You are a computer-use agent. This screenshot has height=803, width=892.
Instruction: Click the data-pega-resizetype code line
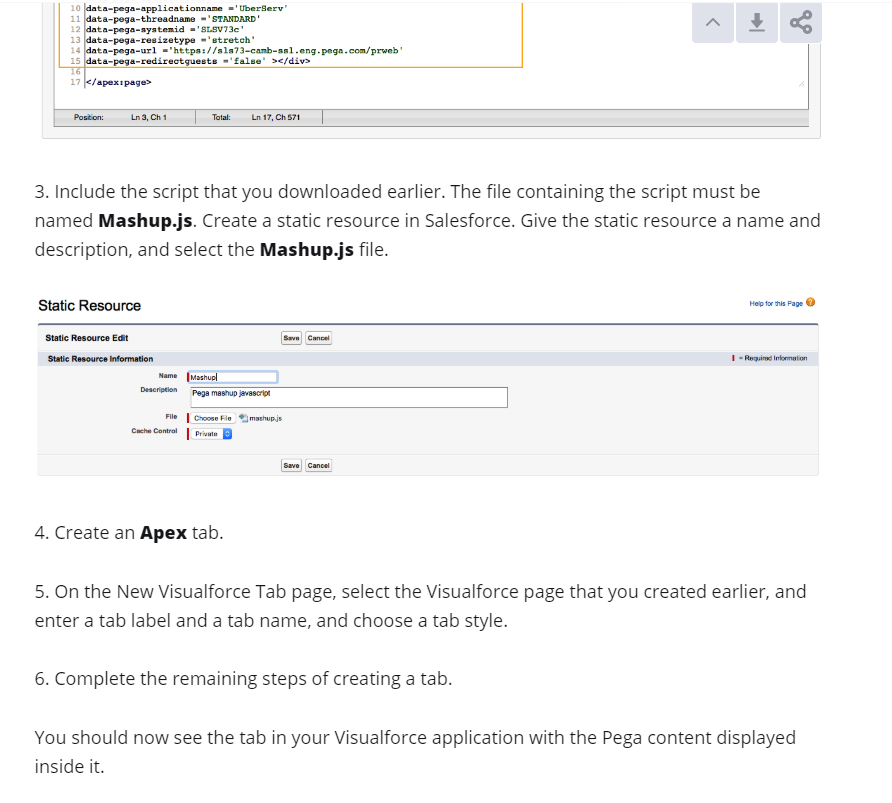click(170, 40)
